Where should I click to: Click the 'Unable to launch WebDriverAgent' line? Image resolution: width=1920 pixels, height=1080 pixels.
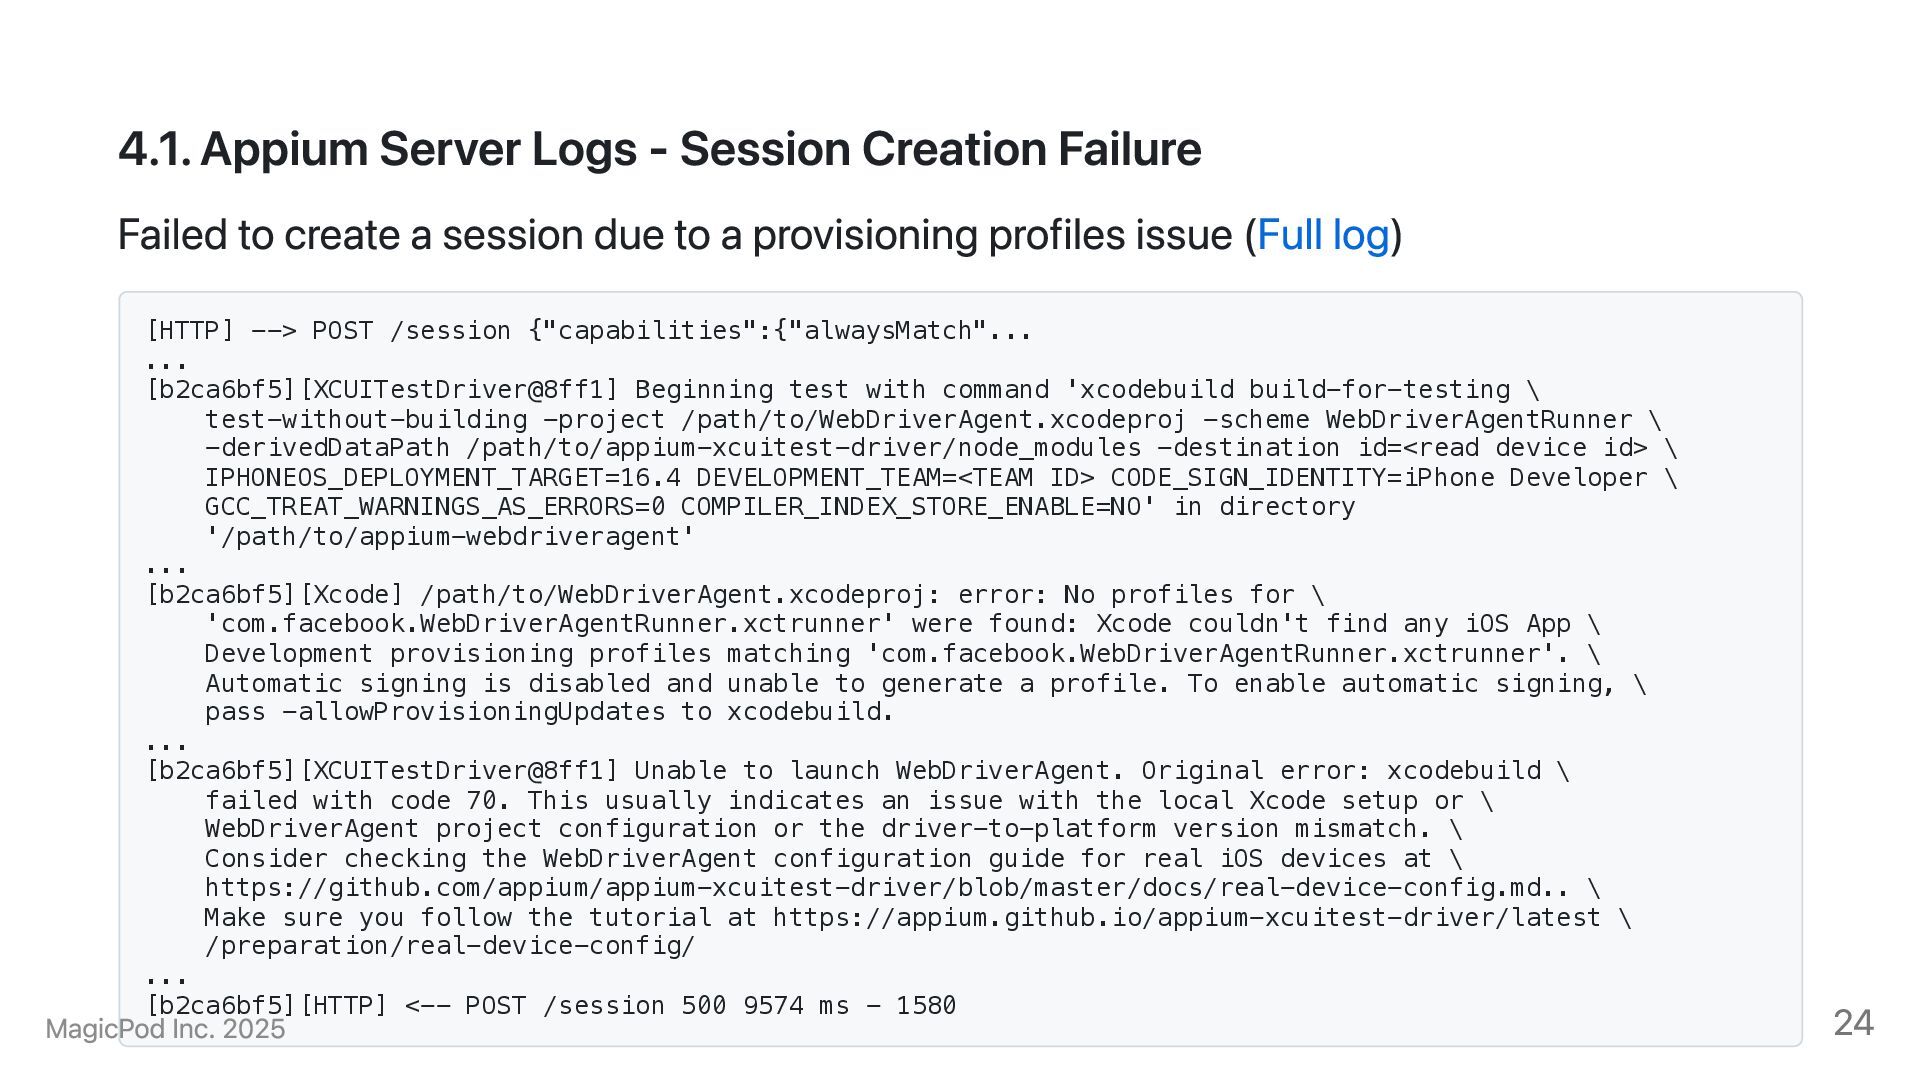point(857,771)
